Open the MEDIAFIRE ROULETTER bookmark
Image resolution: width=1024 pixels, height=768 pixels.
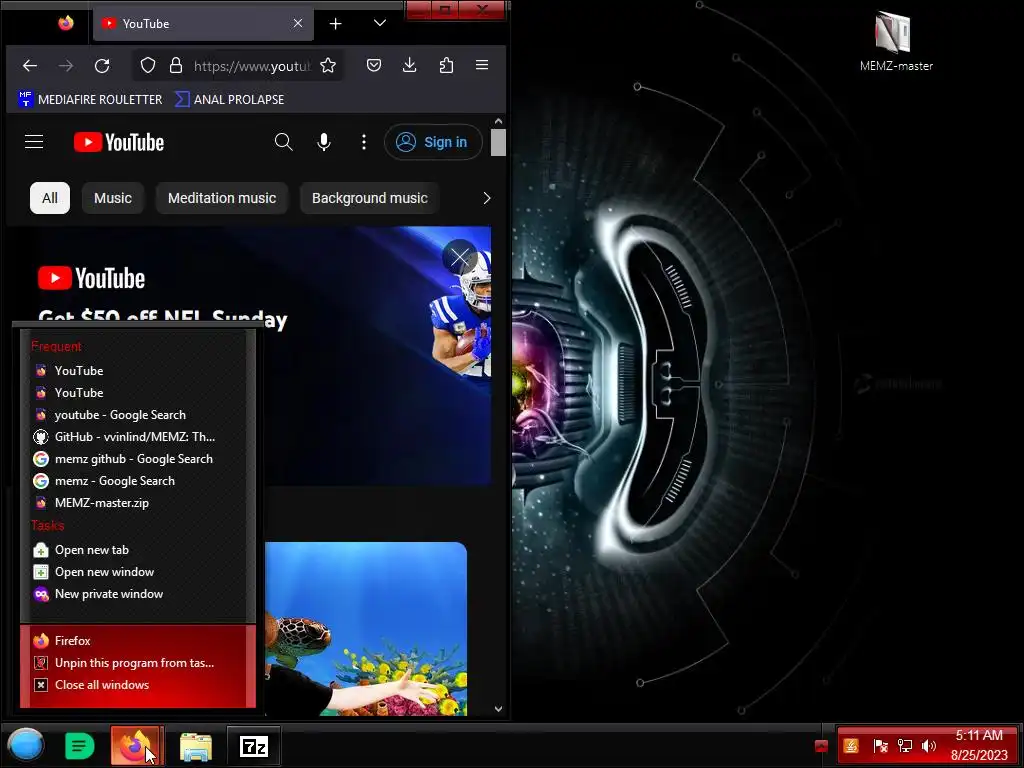[90, 99]
